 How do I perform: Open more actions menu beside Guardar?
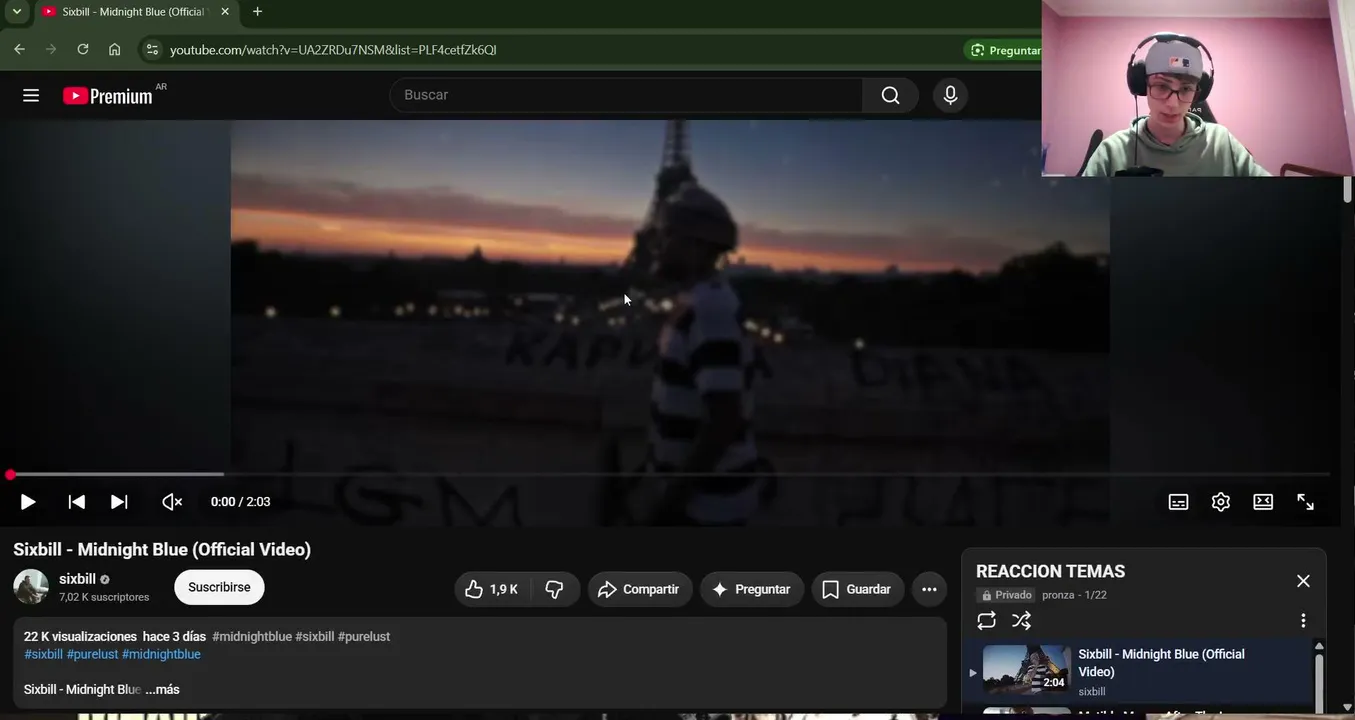(929, 589)
